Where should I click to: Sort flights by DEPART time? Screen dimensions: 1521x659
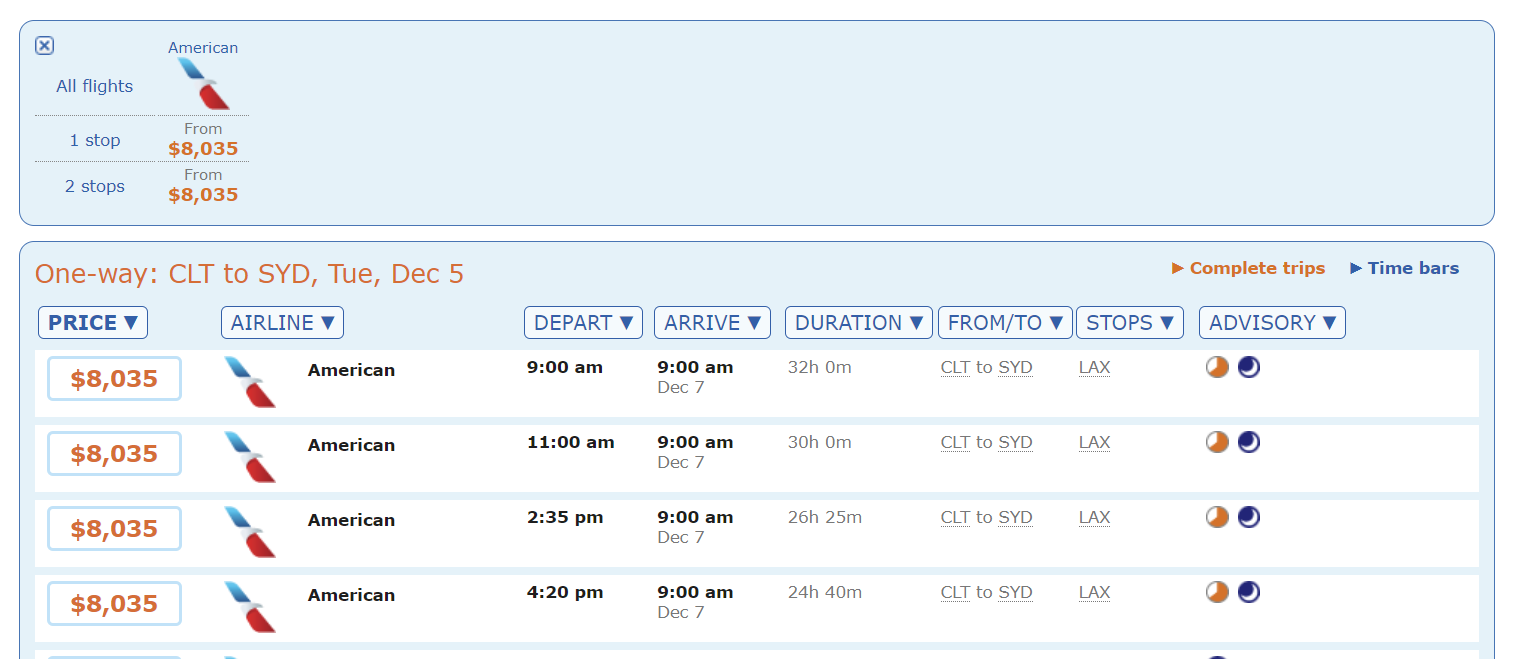(x=583, y=323)
